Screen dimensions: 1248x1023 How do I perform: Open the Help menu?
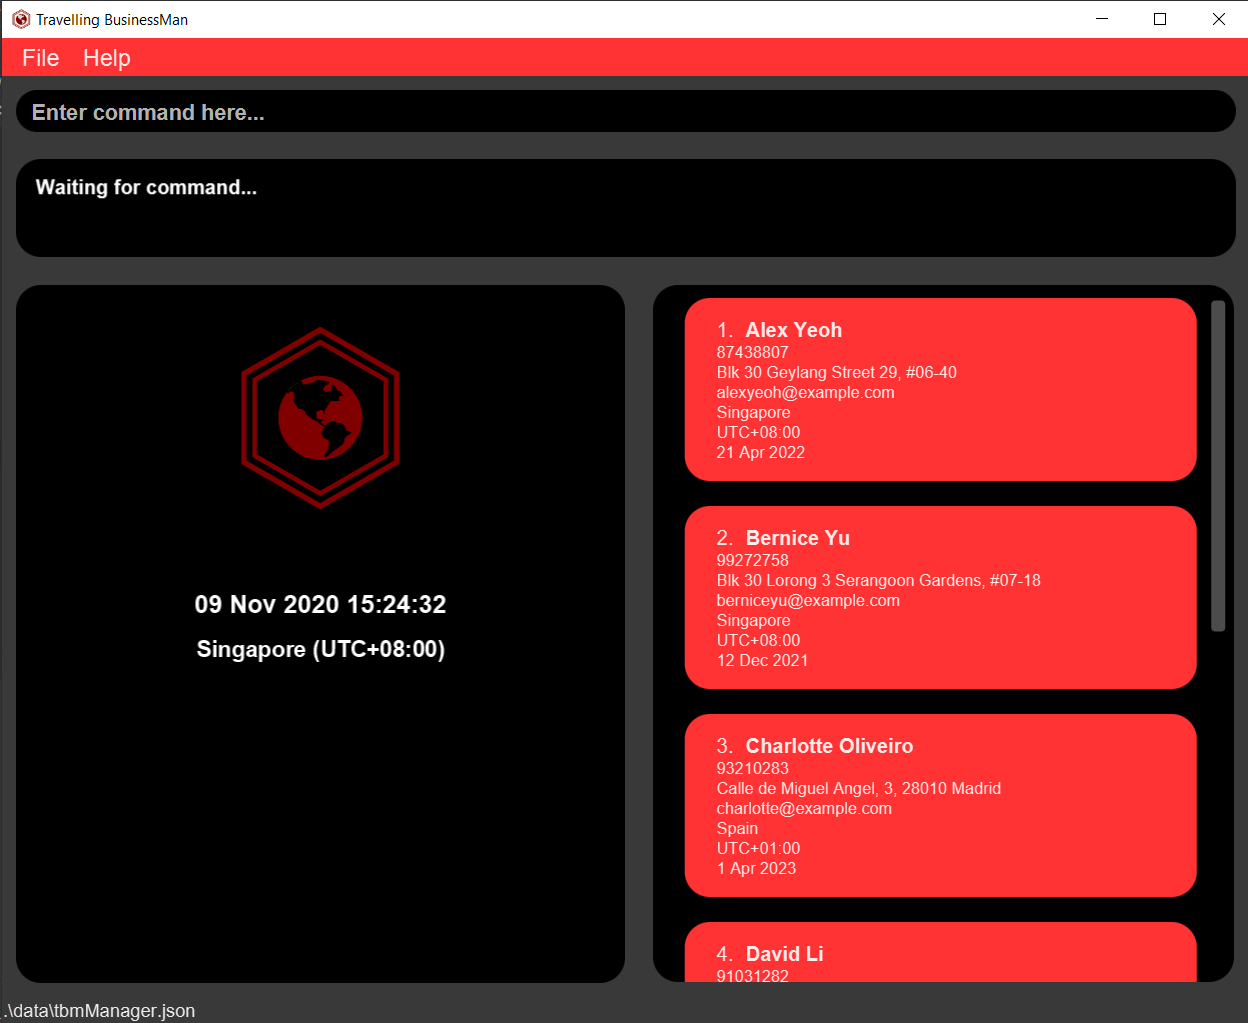[106, 58]
